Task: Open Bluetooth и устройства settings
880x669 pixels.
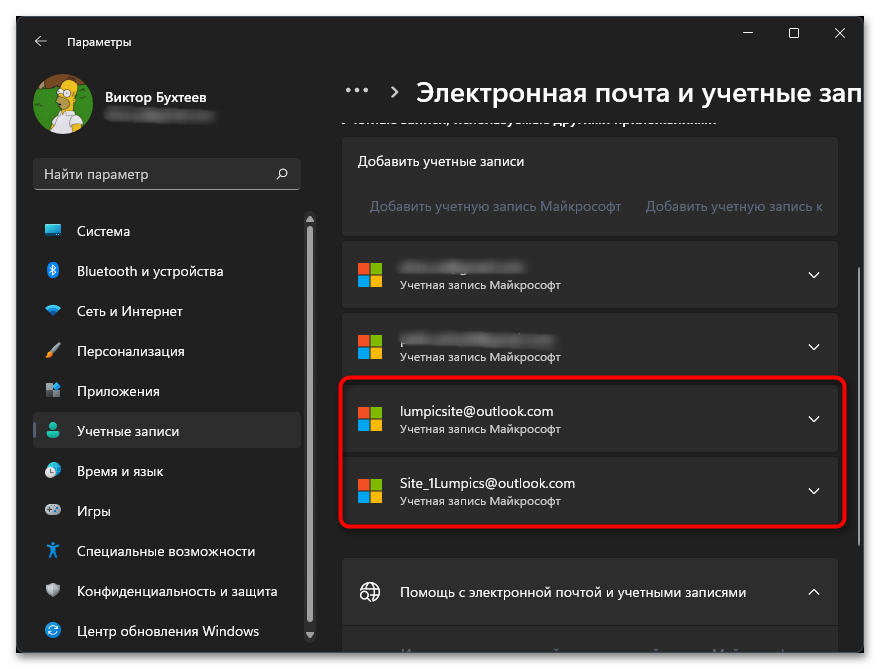Action: click(x=167, y=271)
